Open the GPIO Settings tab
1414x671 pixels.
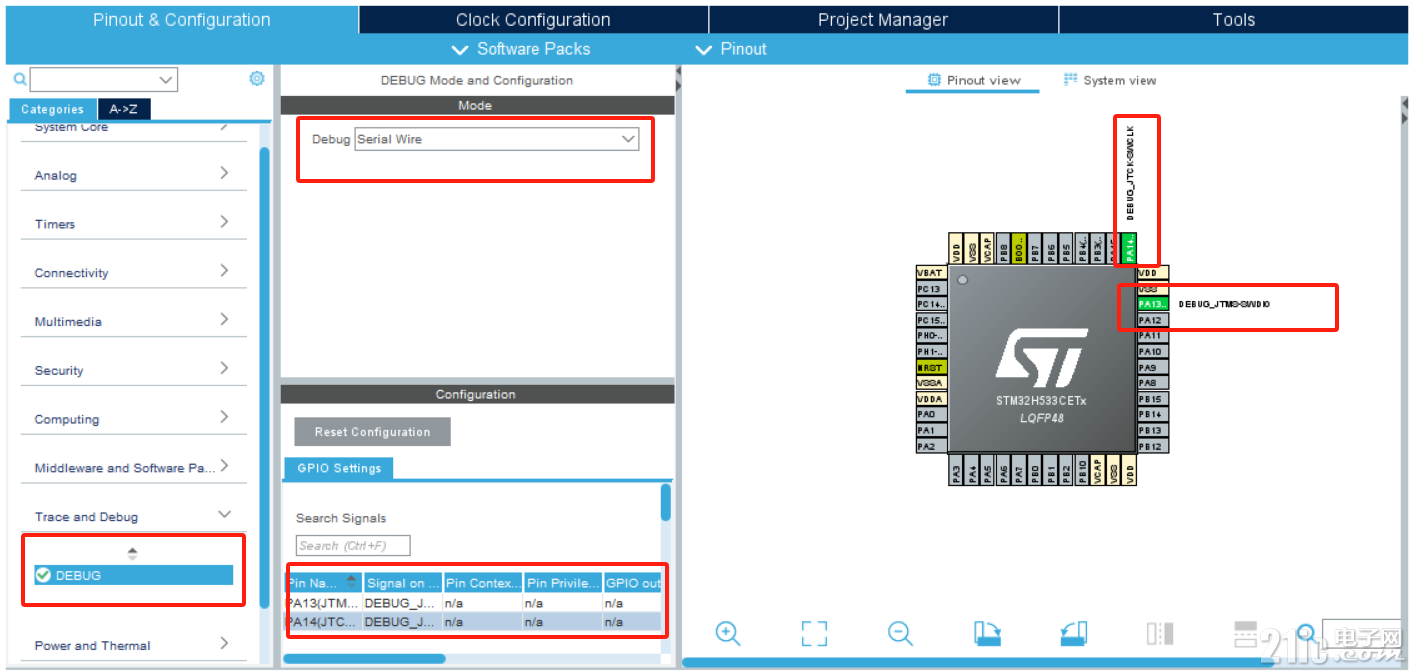[x=339, y=468]
